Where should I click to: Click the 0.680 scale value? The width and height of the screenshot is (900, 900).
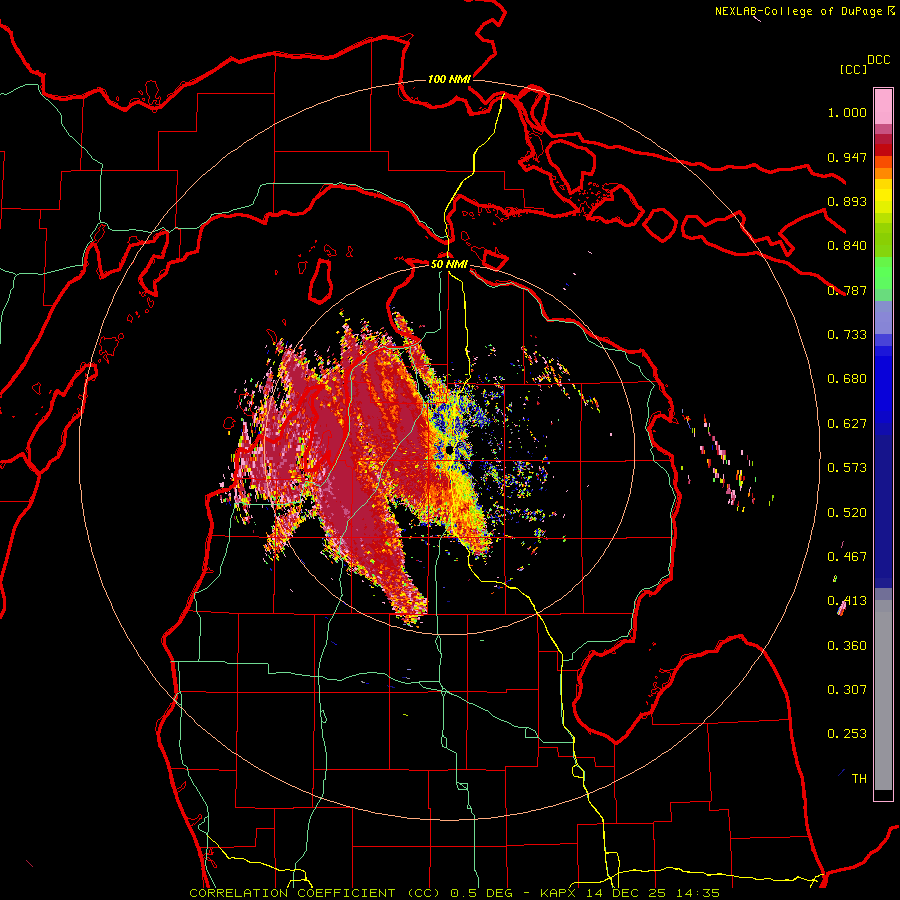847,379
